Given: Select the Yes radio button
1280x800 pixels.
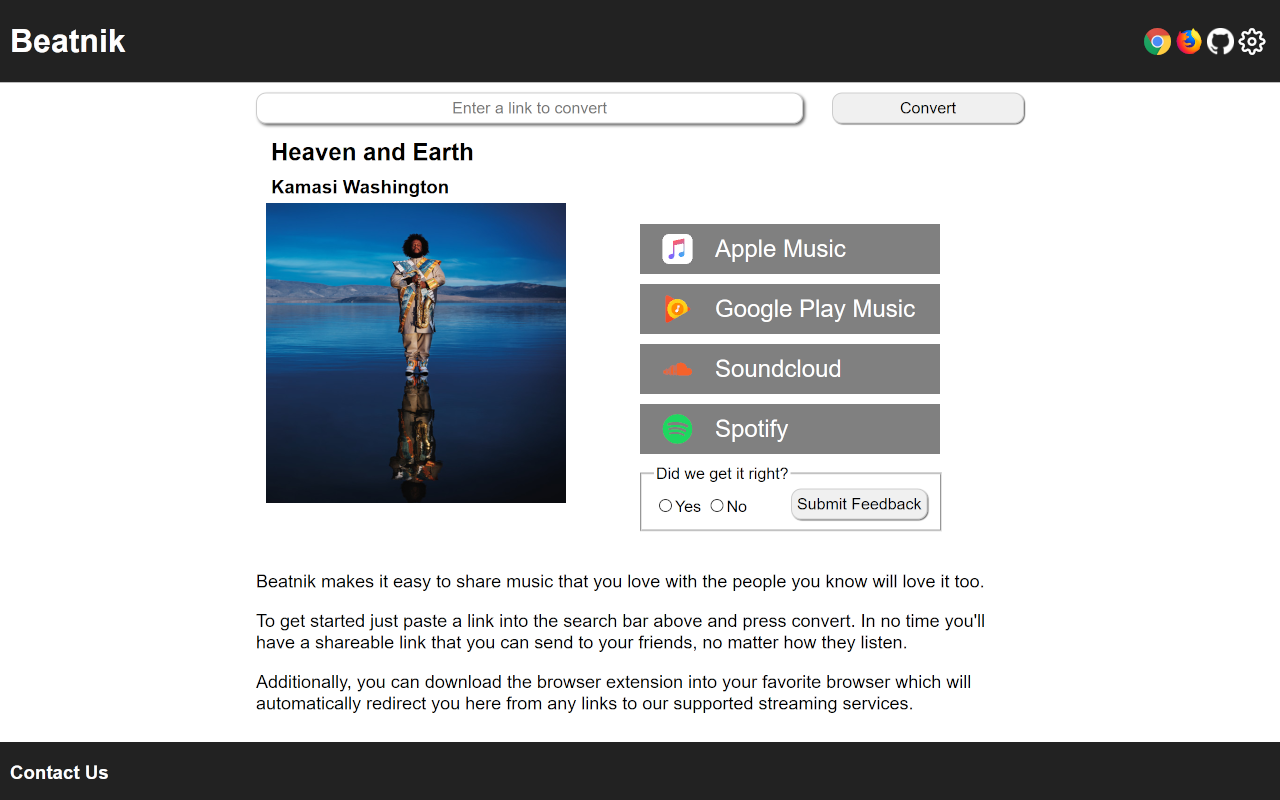Looking at the screenshot, I should [665, 506].
